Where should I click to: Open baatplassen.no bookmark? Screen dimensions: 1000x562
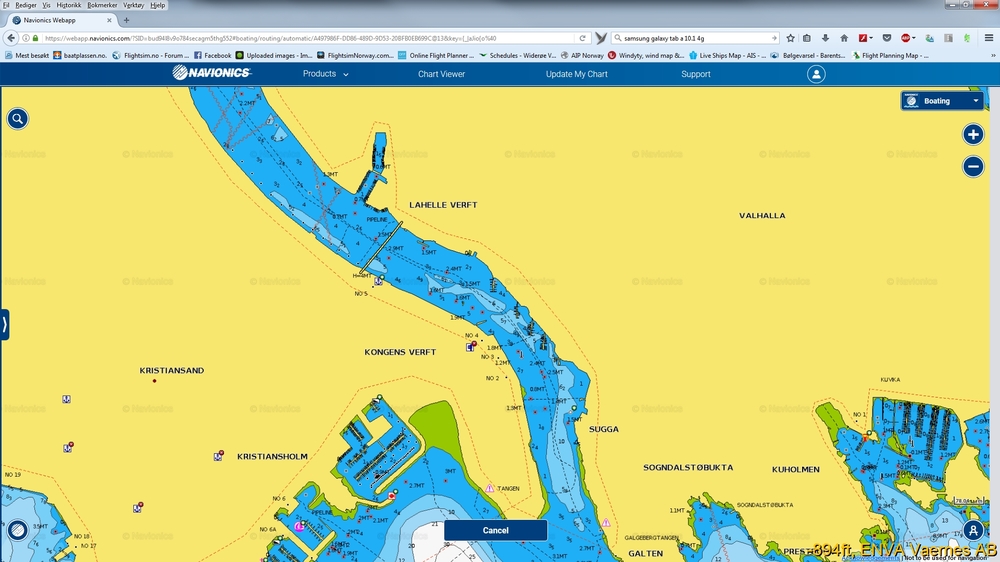[80, 55]
